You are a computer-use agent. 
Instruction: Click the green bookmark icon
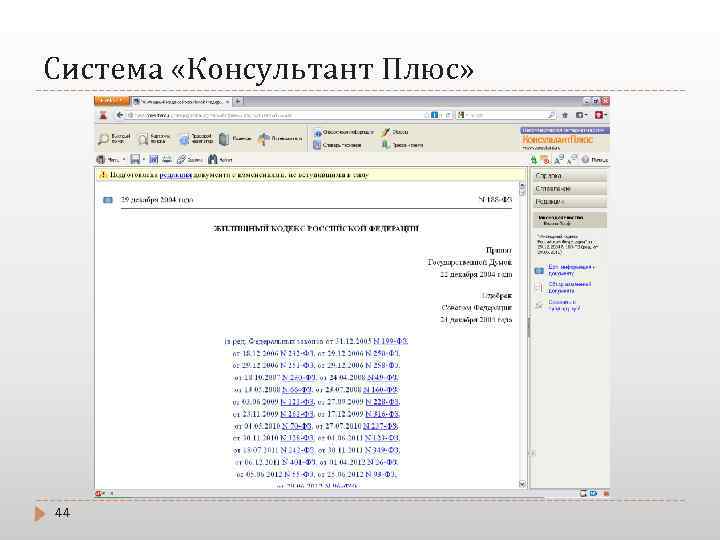click(534, 159)
